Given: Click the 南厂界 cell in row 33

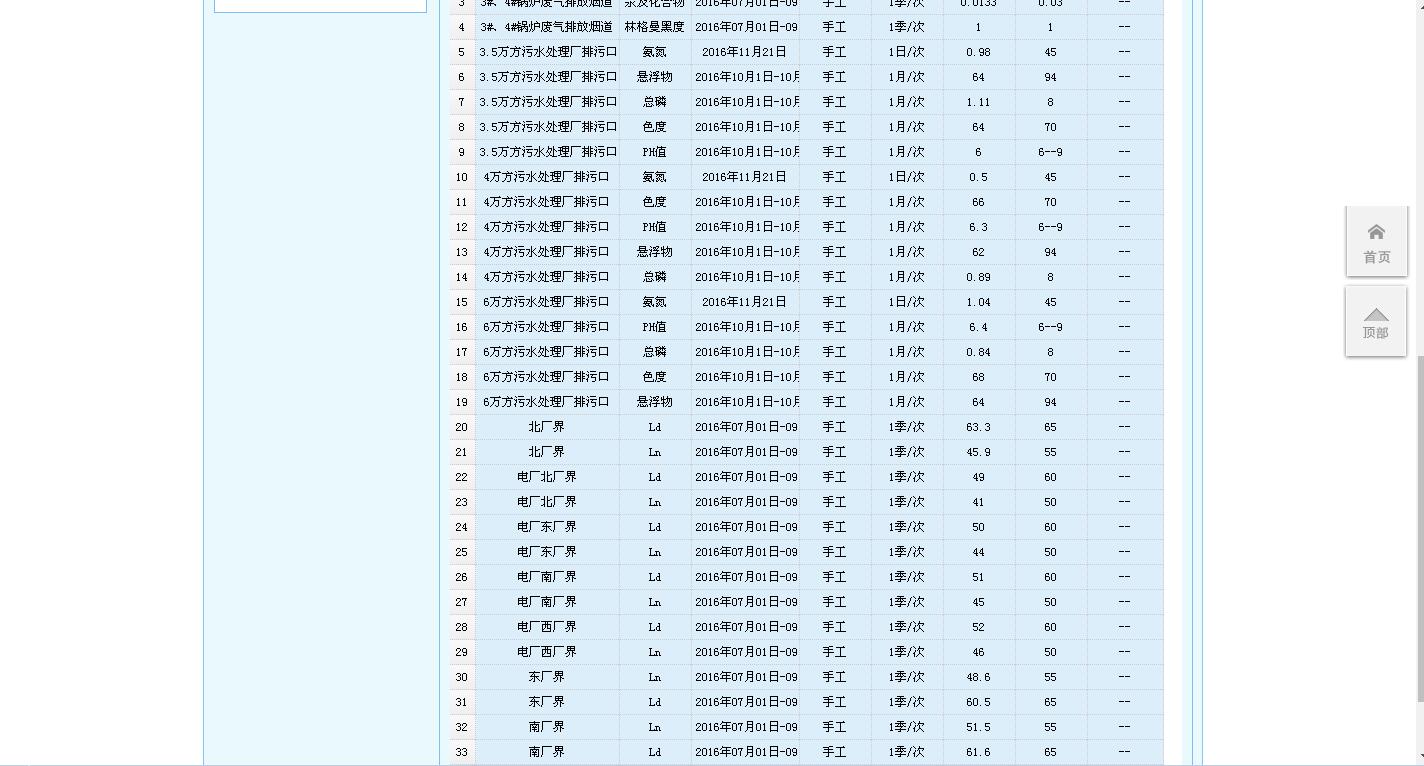Looking at the screenshot, I should pos(546,752).
